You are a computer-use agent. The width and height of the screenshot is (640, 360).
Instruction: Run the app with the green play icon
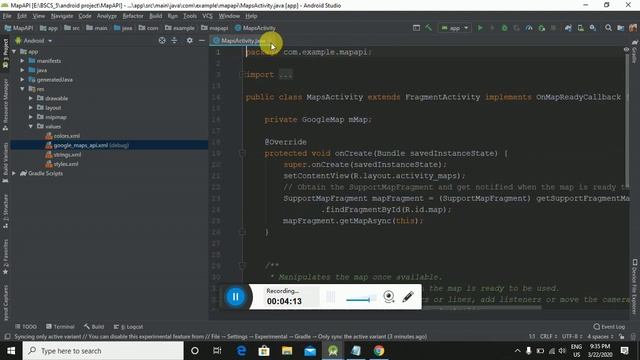click(x=480, y=28)
